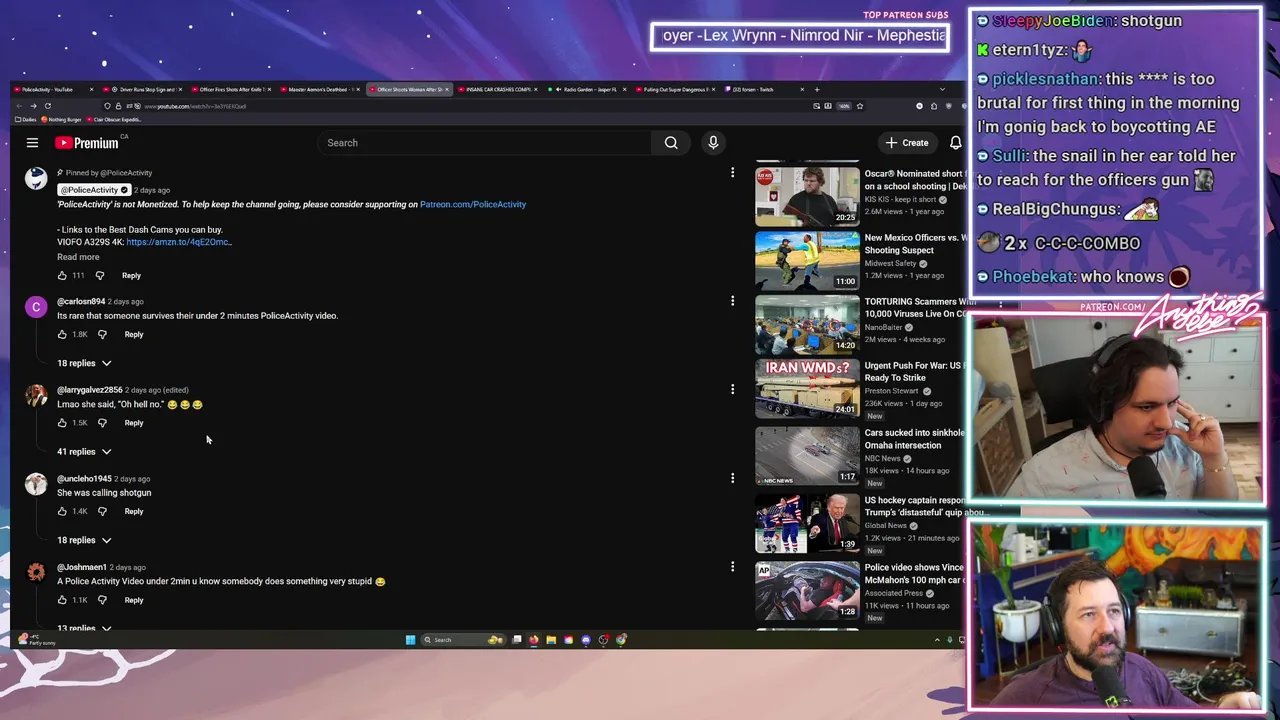This screenshot has width=1280, height=720.
Task: Open TORTURING Scammers video thumbnail
Action: (x=807, y=324)
